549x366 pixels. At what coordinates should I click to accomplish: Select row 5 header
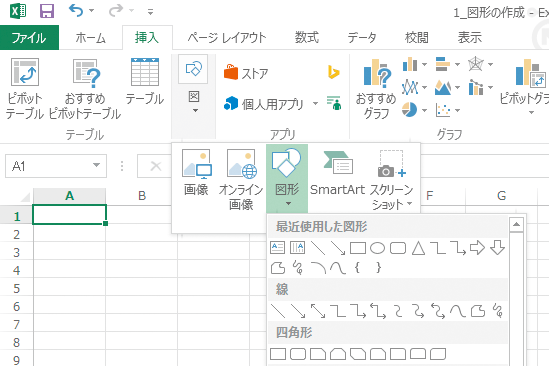point(16,288)
